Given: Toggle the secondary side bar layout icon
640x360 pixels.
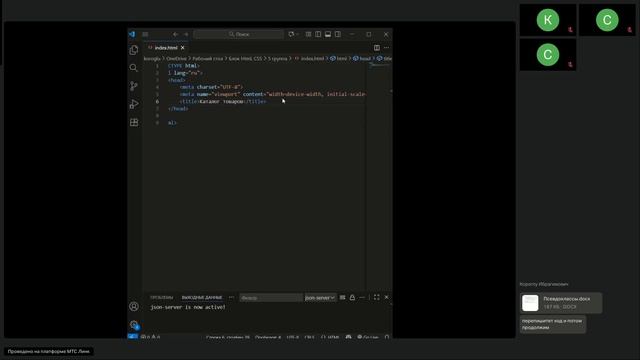Looking at the screenshot, I should (338, 34).
